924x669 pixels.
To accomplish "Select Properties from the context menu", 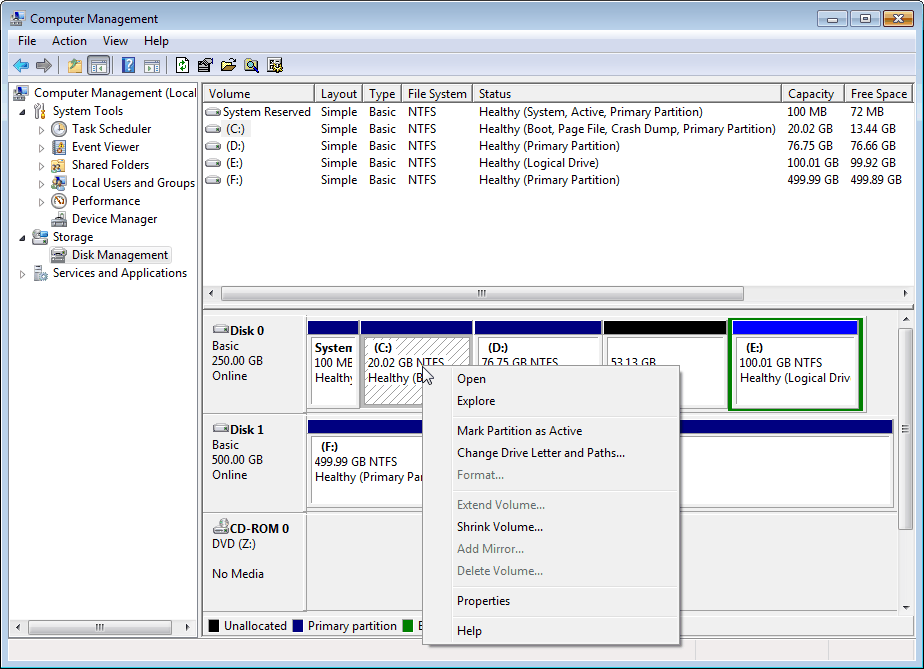I will [552, 601].
